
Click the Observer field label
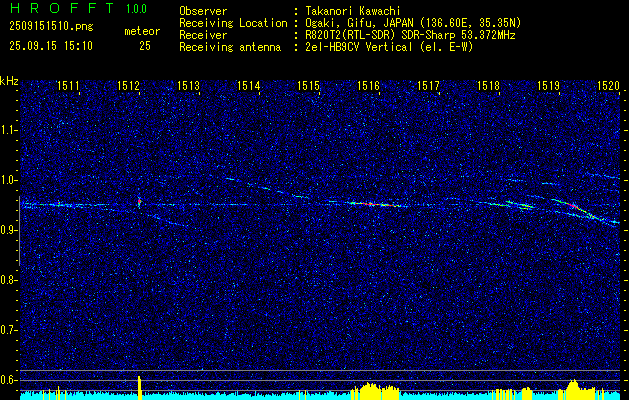[x=203, y=11]
